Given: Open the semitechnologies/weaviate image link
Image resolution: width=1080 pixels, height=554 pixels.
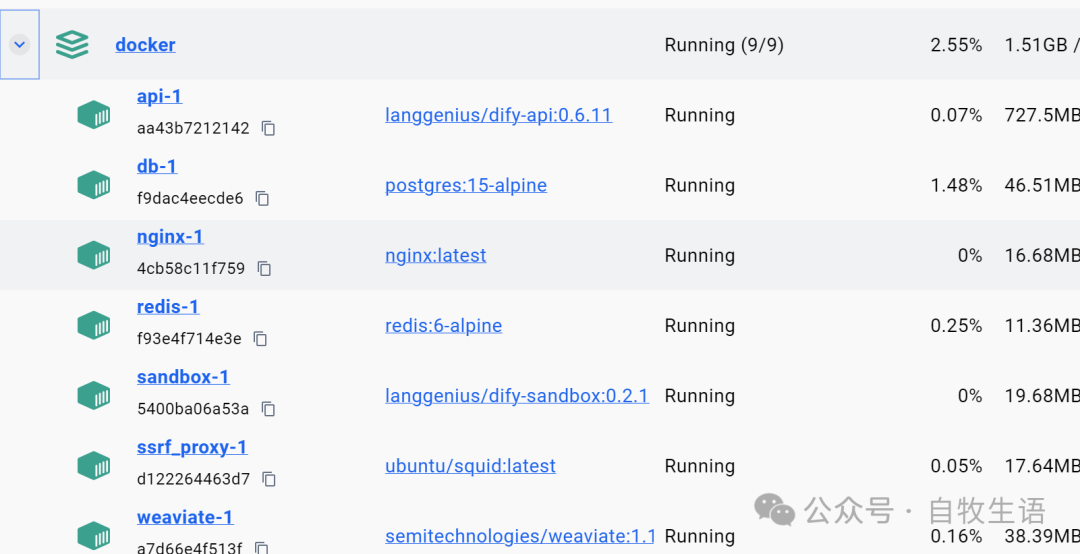Looking at the screenshot, I should click(x=520, y=537).
